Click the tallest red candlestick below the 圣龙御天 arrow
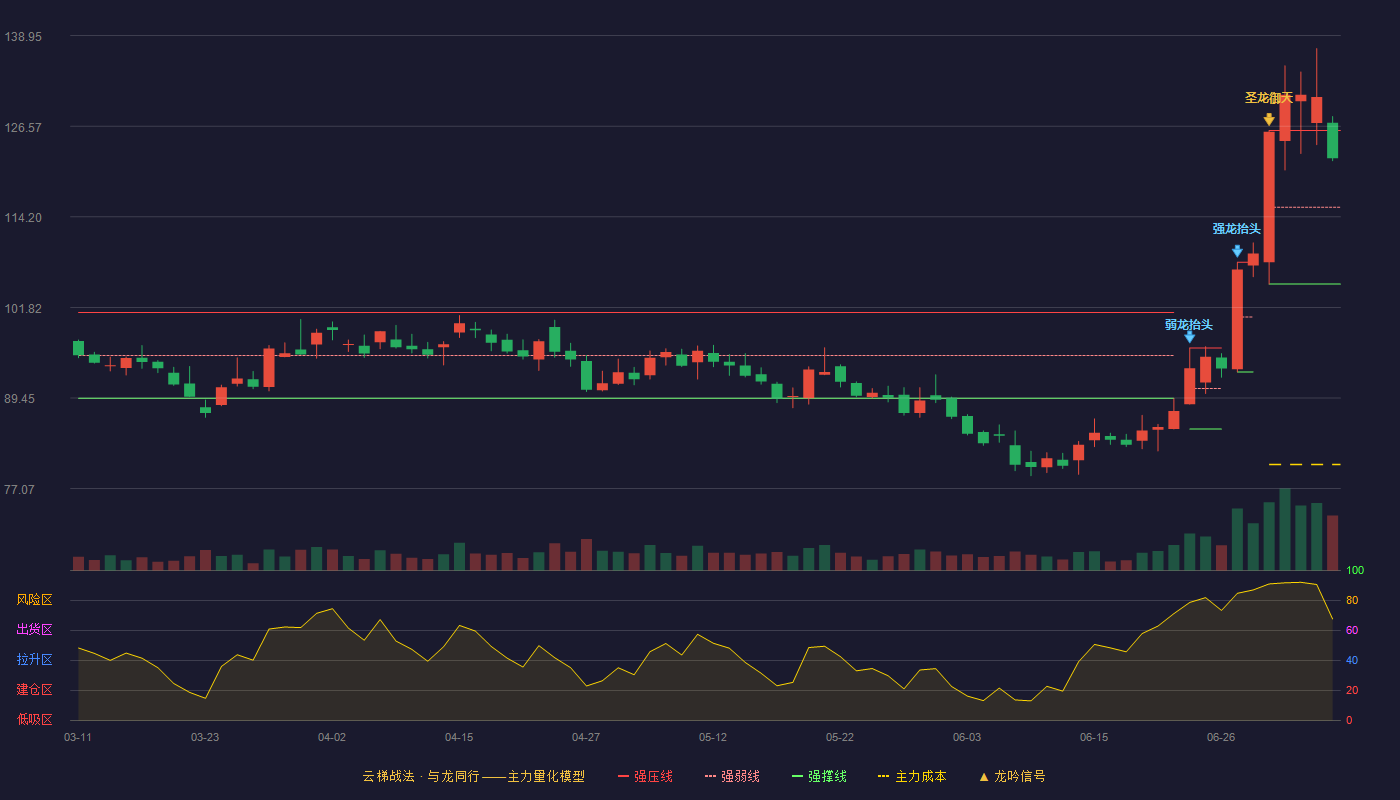1400x800 pixels. click(x=1269, y=197)
